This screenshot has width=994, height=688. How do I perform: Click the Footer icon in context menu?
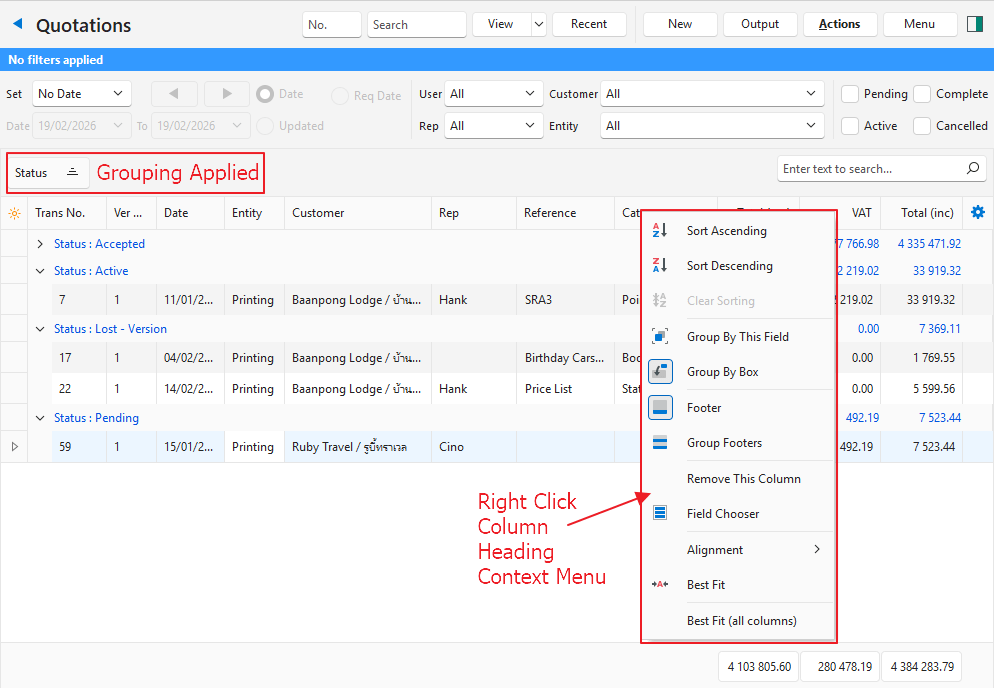(x=660, y=408)
